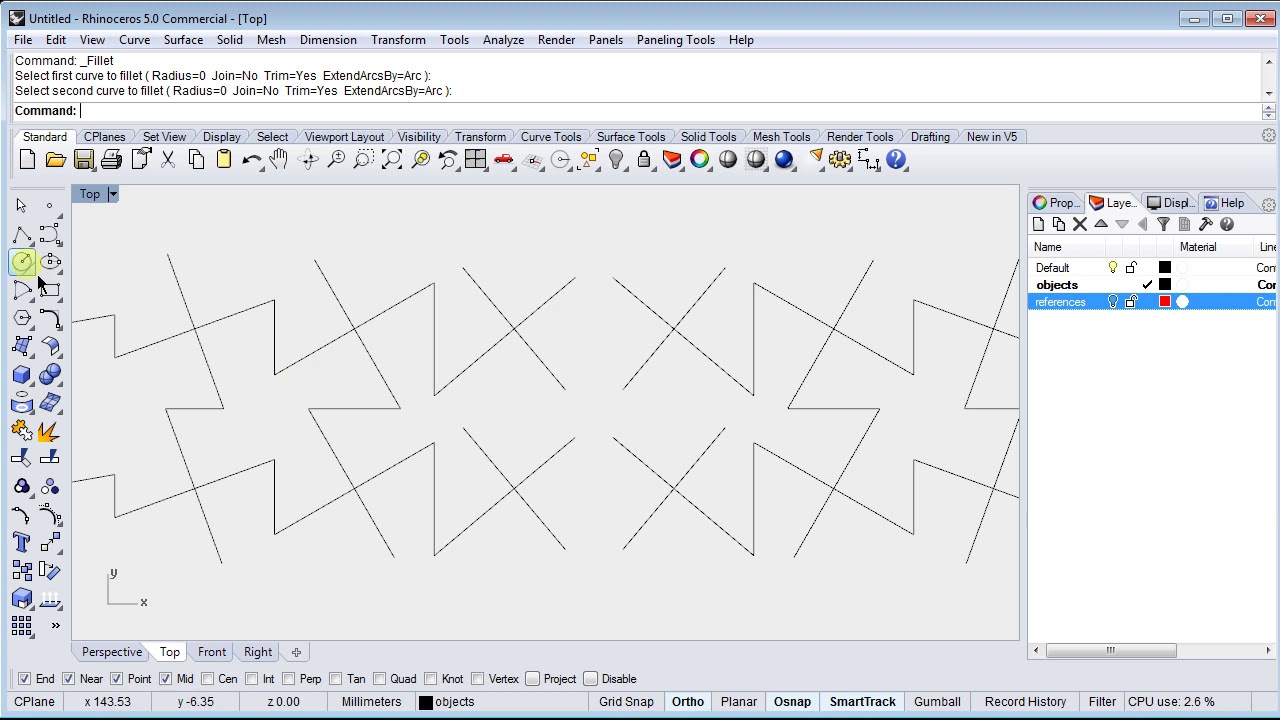Switch to the Perspective viewport tab
1280x720 pixels.
tap(112, 652)
